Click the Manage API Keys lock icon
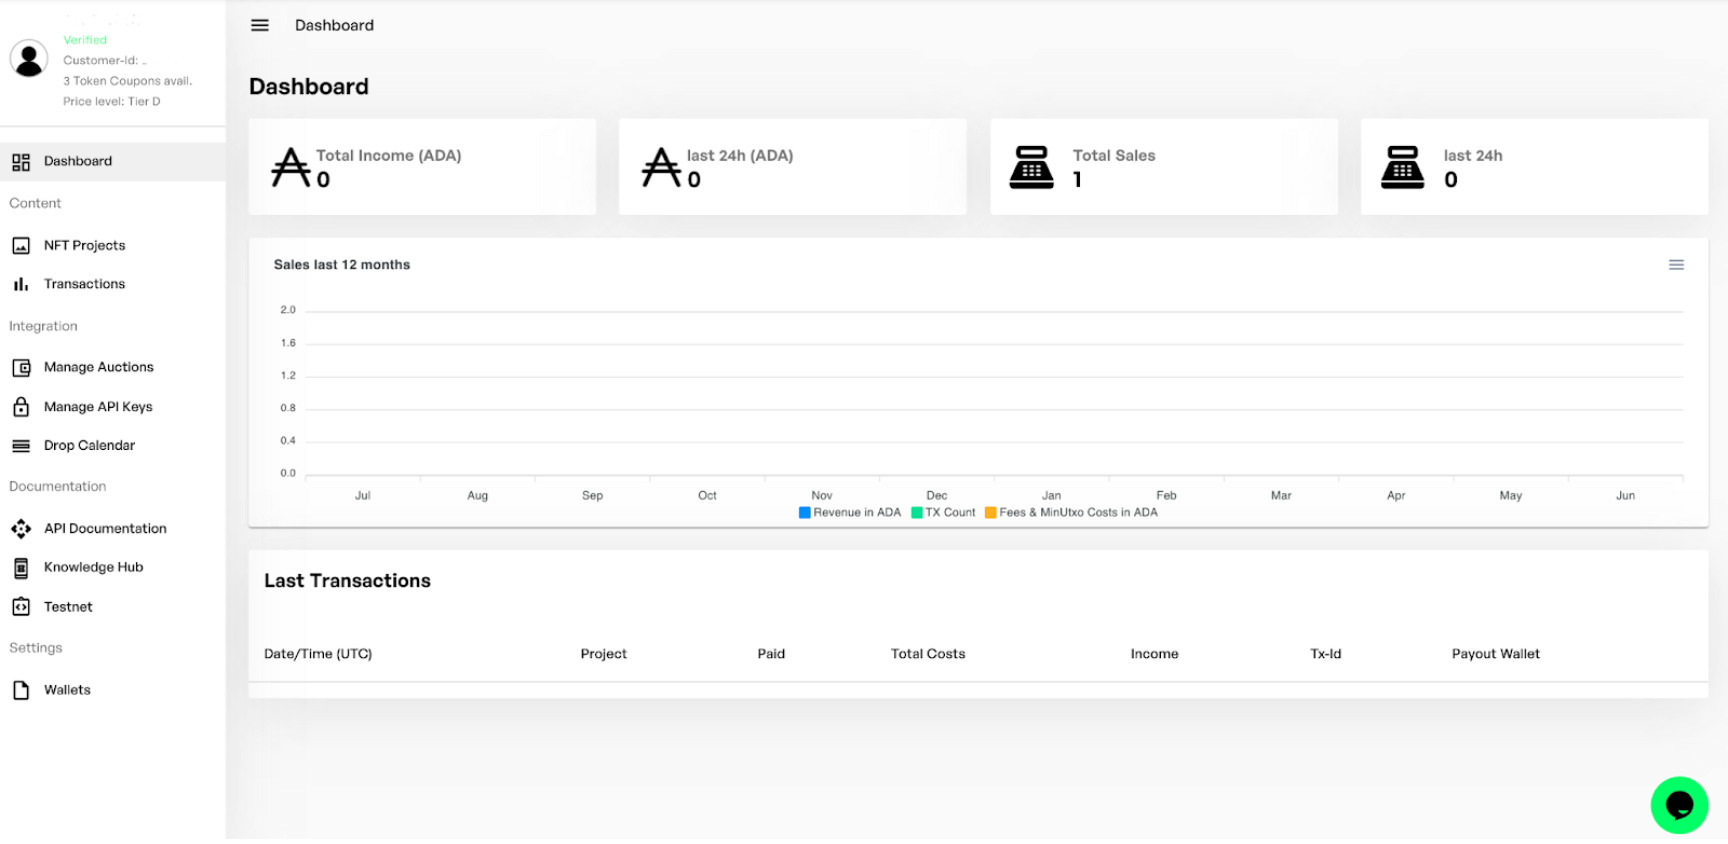The width and height of the screenshot is (1728, 844). [21, 407]
